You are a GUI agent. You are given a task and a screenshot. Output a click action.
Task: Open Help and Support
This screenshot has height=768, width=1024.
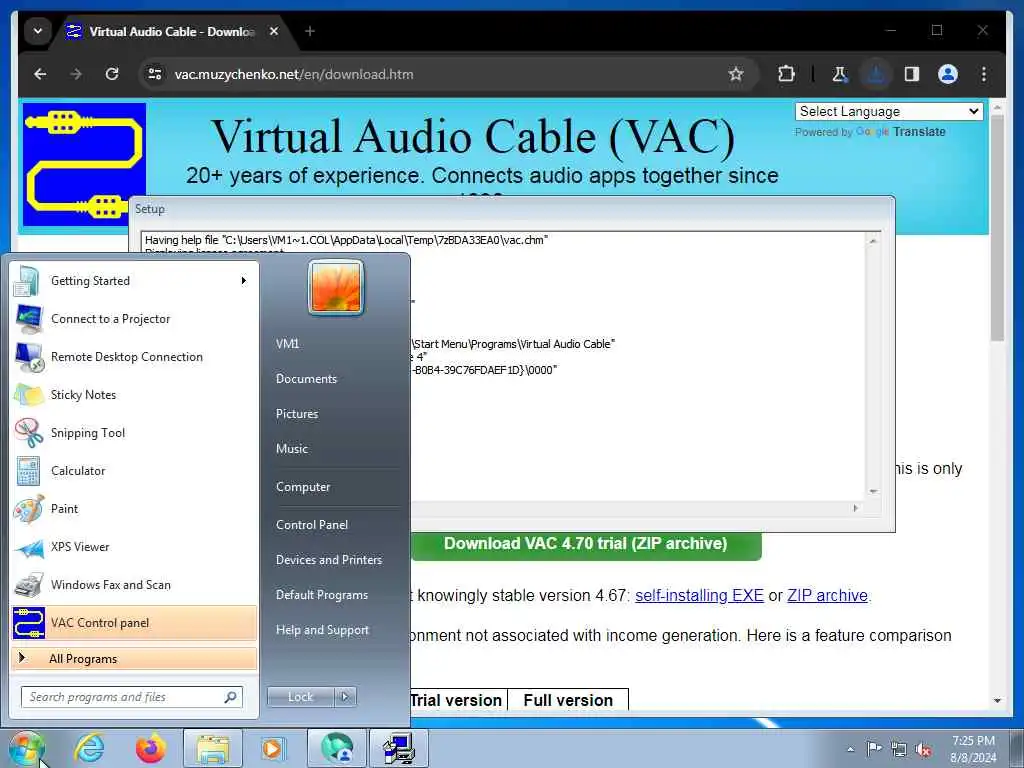point(323,630)
